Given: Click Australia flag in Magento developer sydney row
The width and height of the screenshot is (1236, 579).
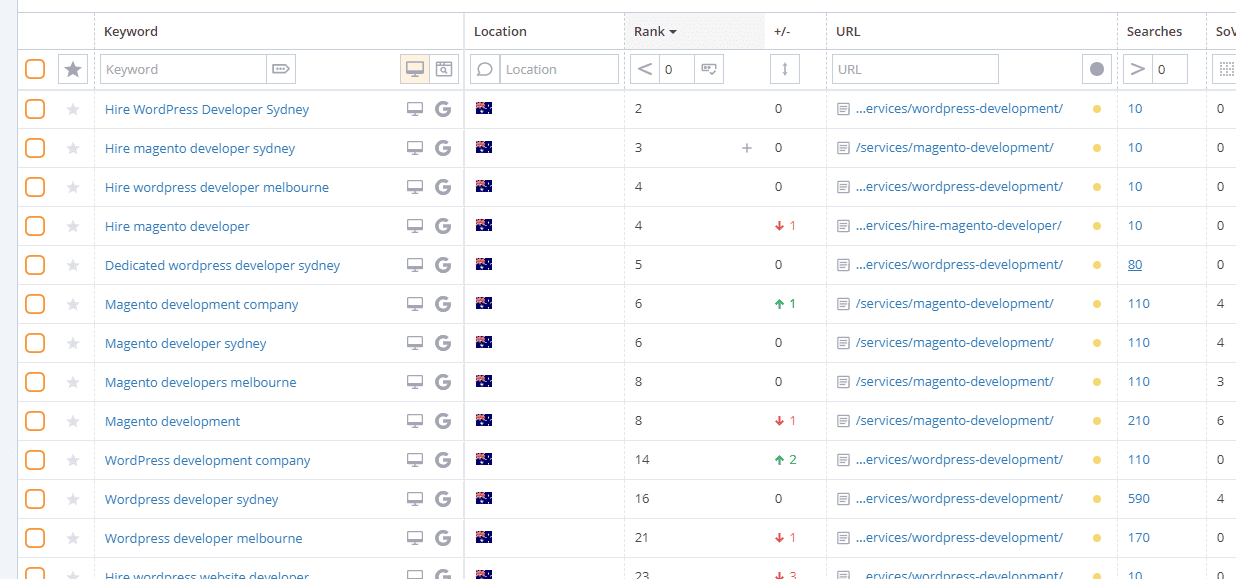Looking at the screenshot, I should (484, 342).
